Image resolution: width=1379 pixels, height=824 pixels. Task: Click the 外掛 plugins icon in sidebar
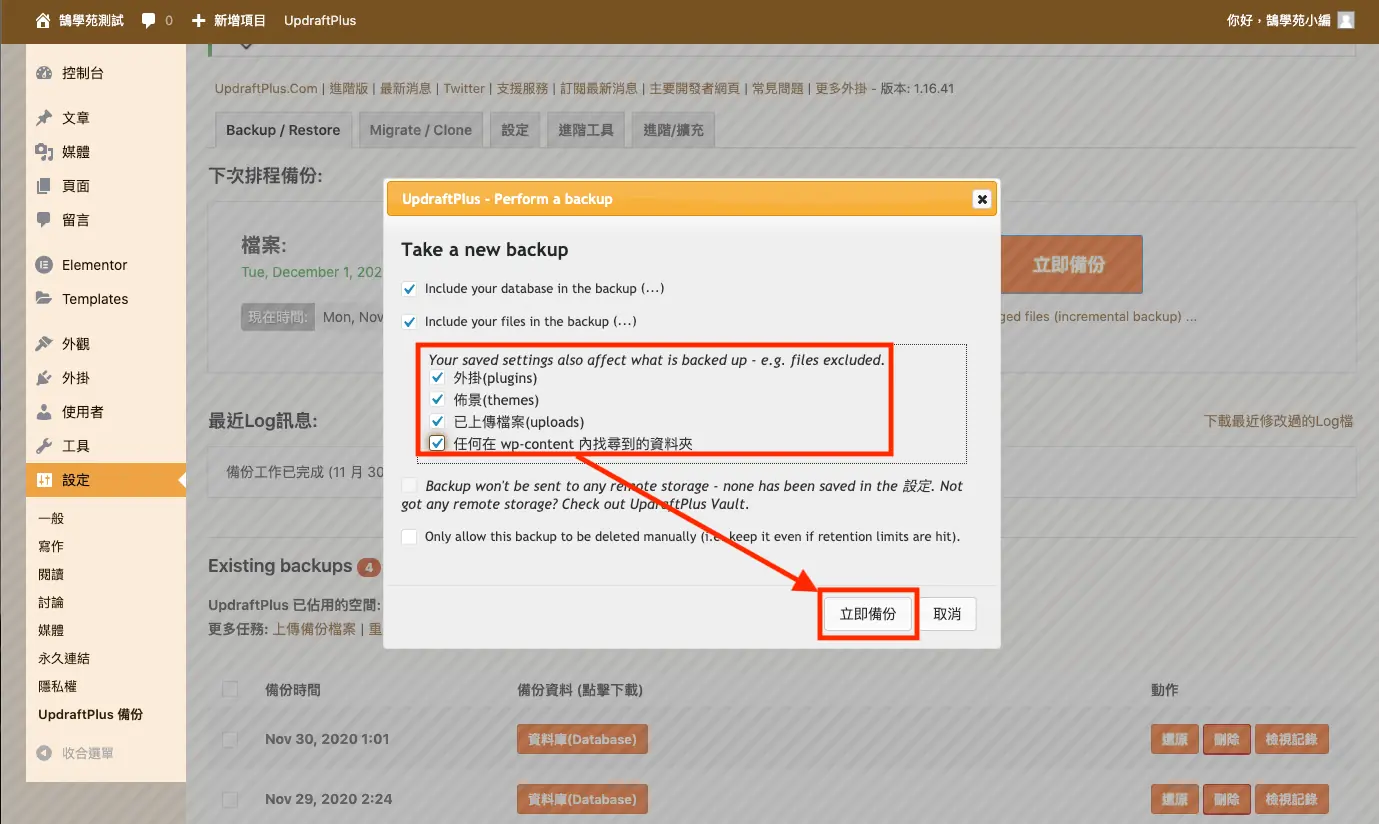pos(44,378)
